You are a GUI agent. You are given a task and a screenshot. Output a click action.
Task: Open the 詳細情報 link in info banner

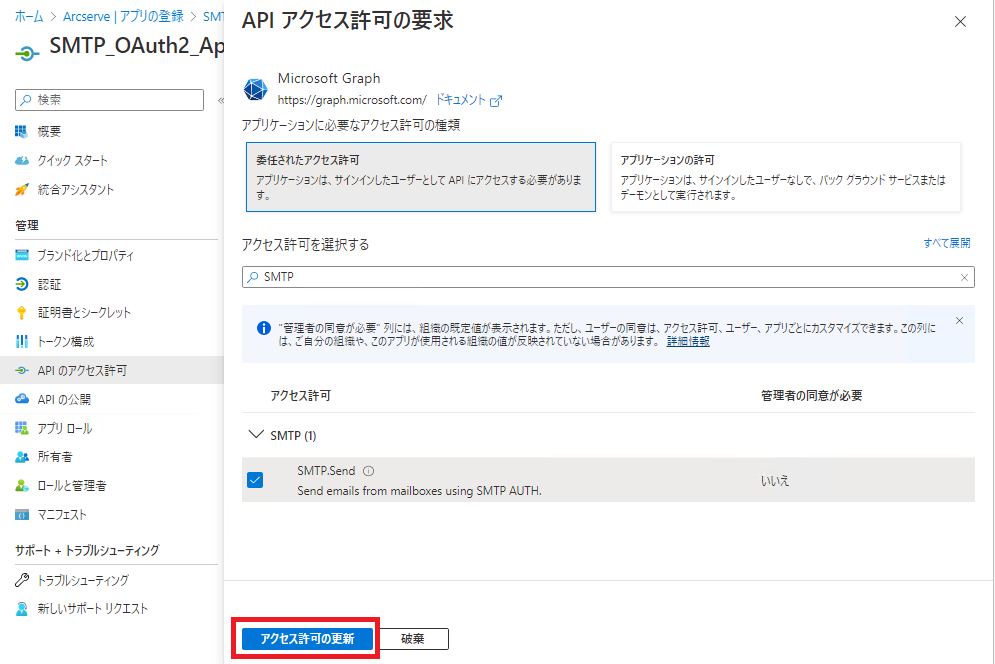[688, 341]
